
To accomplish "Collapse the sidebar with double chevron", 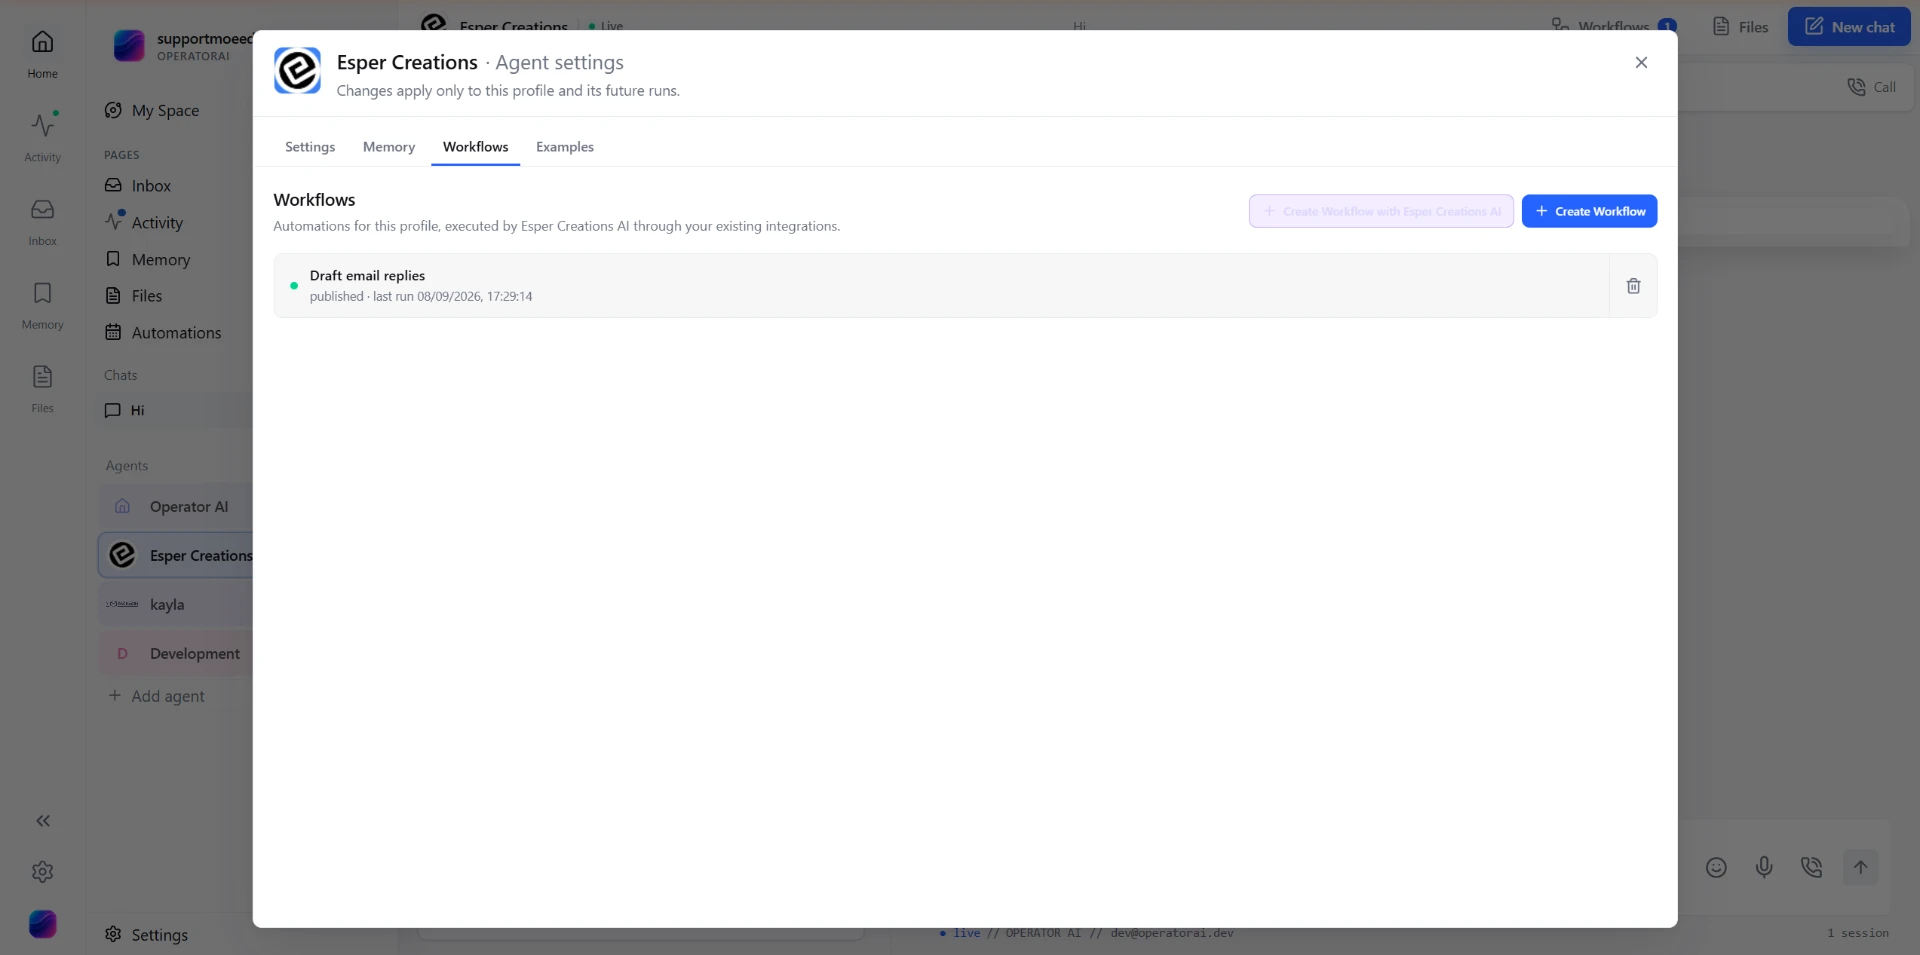I will 43,821.
